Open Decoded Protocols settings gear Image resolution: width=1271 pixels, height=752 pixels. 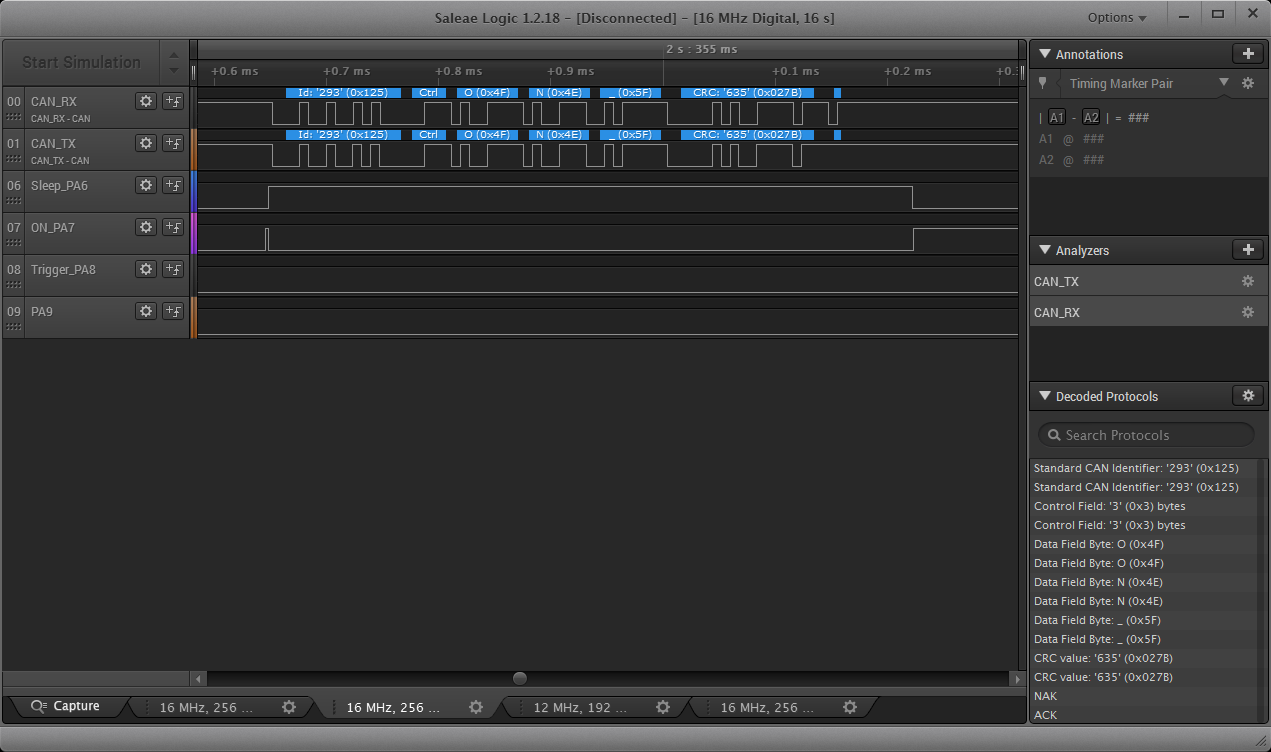coord(1247,396)
